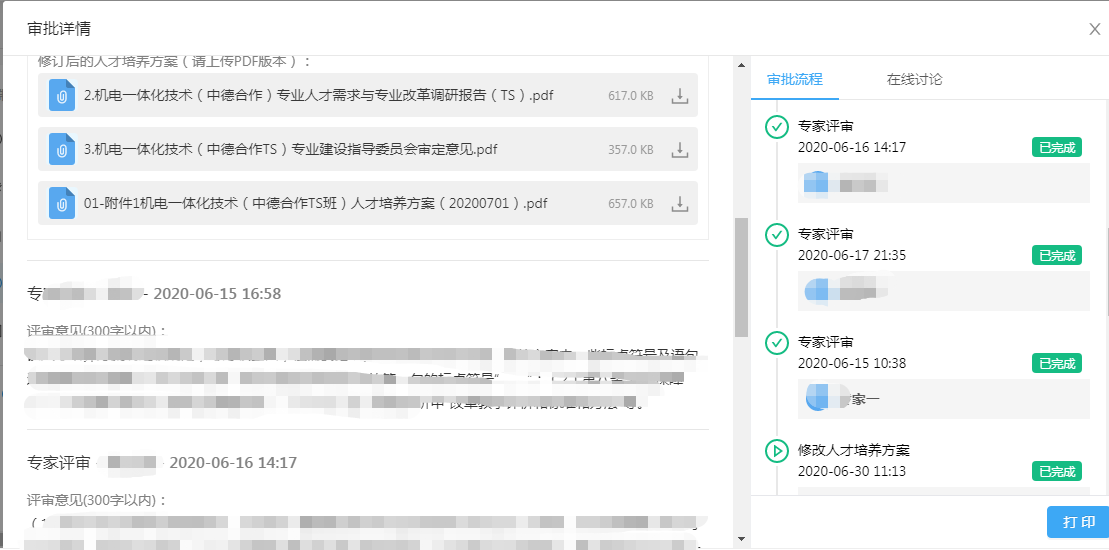Viewport: 1109px width, 550px height.
Task: Open the 在线讨论 tab
Action: 914,79
